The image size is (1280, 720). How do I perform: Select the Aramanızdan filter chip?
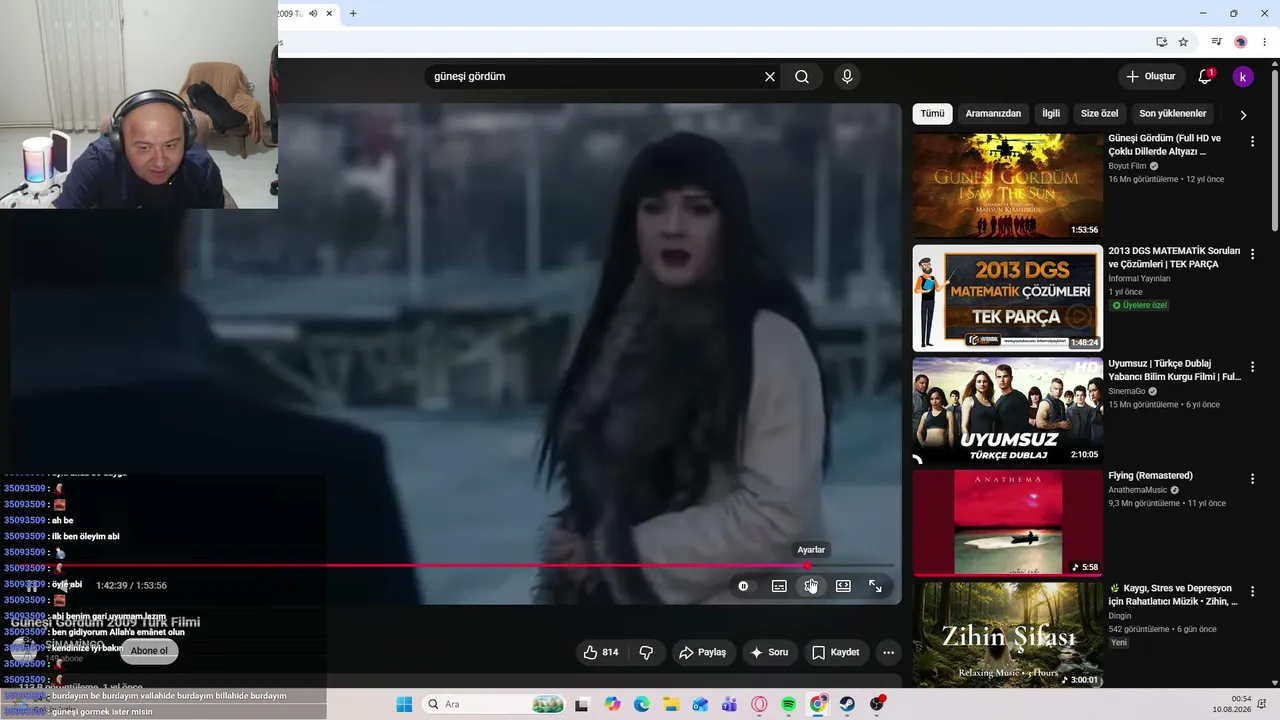(x=993, y=114)
